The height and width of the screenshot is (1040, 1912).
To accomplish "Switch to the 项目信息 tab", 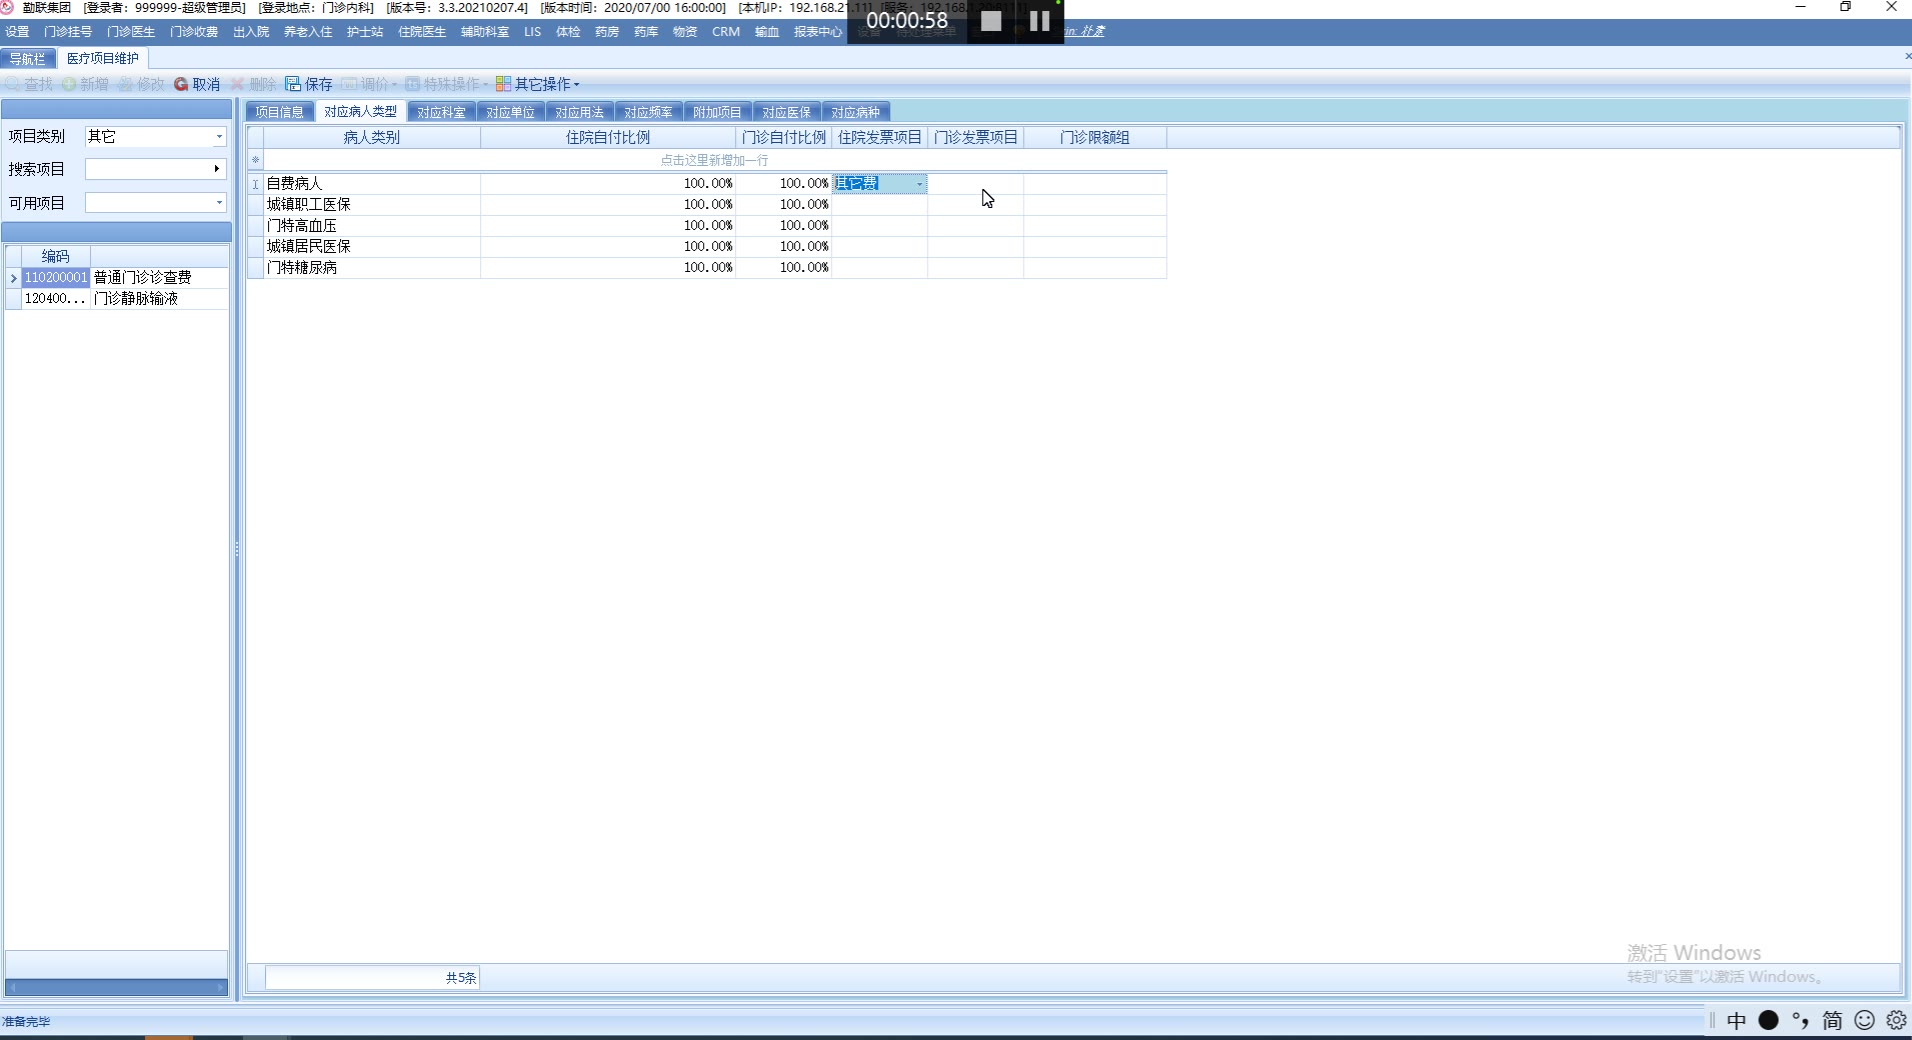I will click(x=279, y=112).
